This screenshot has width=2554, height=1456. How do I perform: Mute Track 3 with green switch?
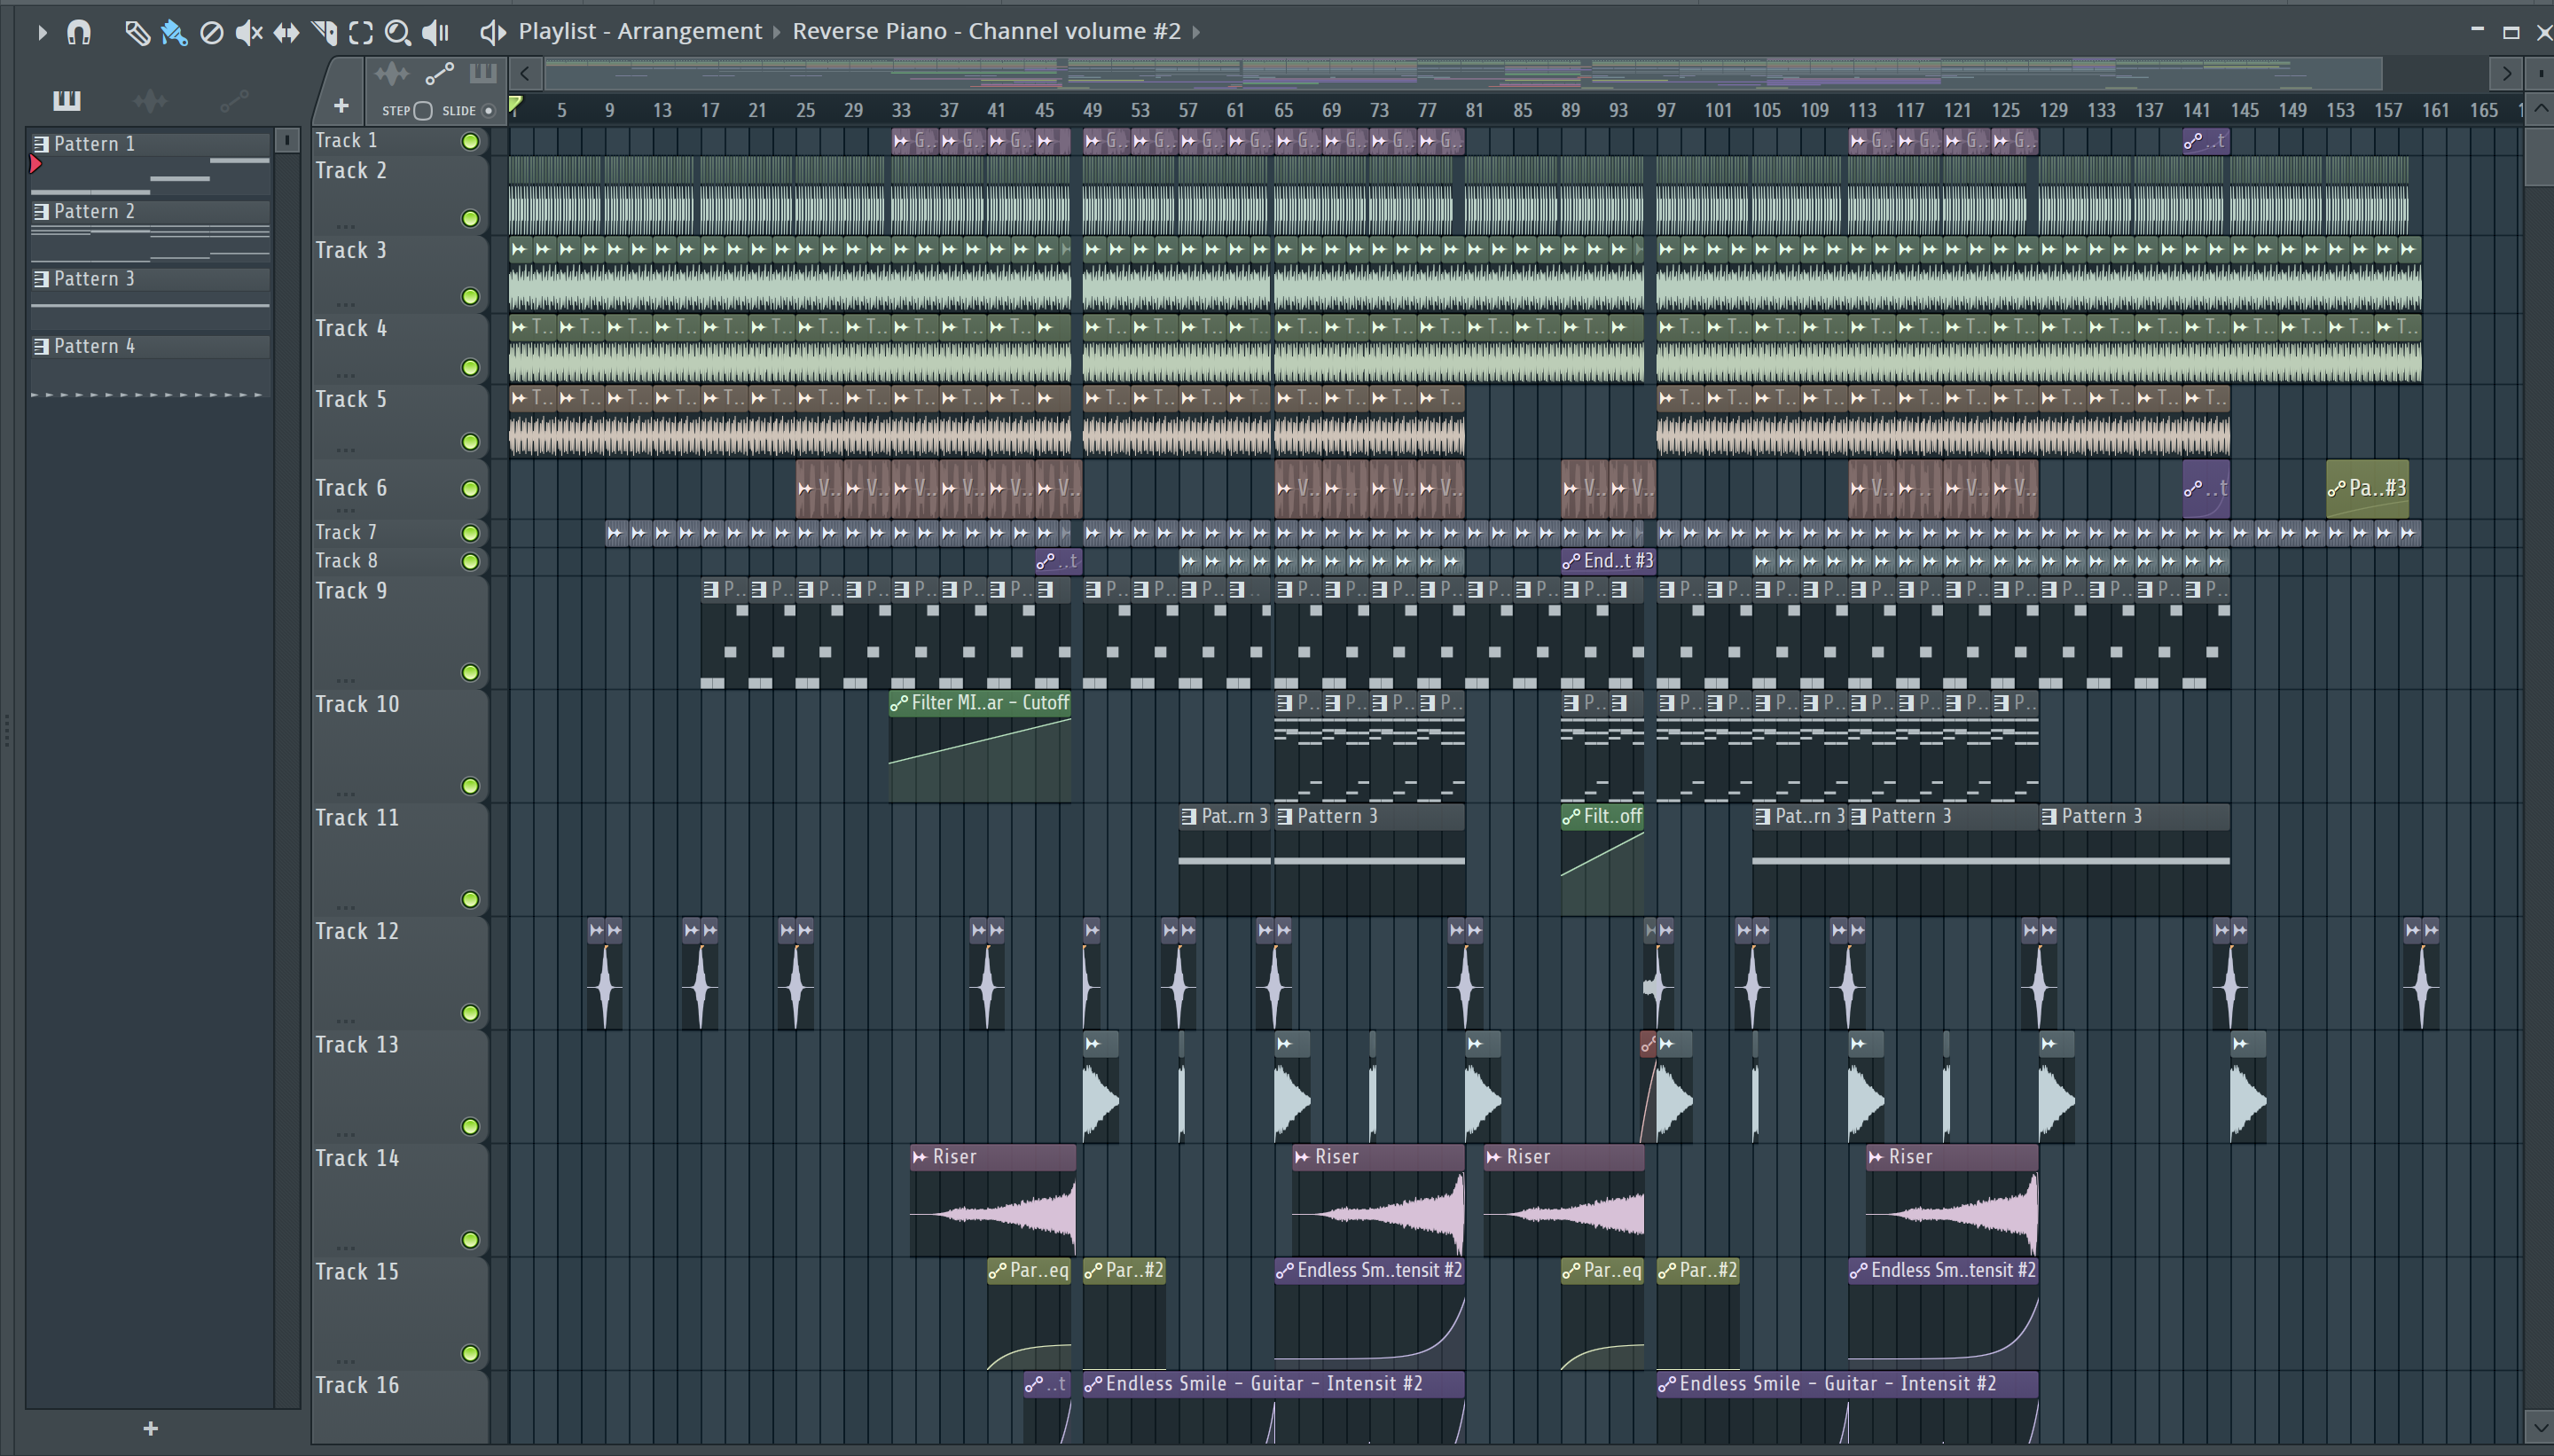click(x=470, y=296)
